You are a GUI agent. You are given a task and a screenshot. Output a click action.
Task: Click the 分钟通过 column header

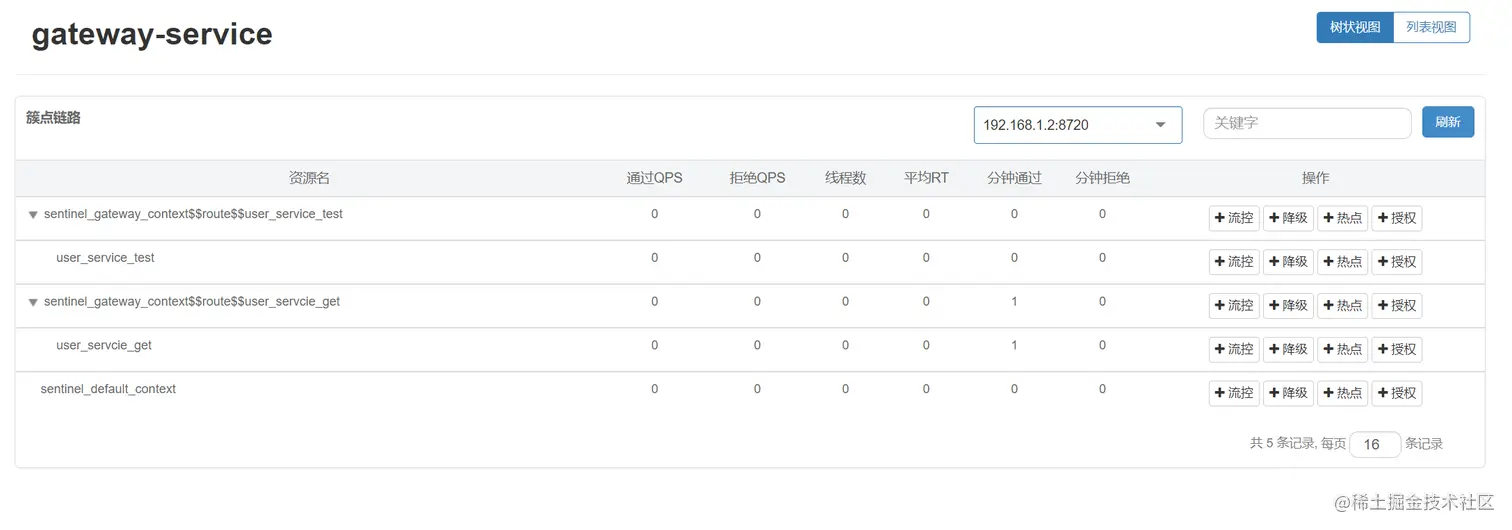[1014, 178]
